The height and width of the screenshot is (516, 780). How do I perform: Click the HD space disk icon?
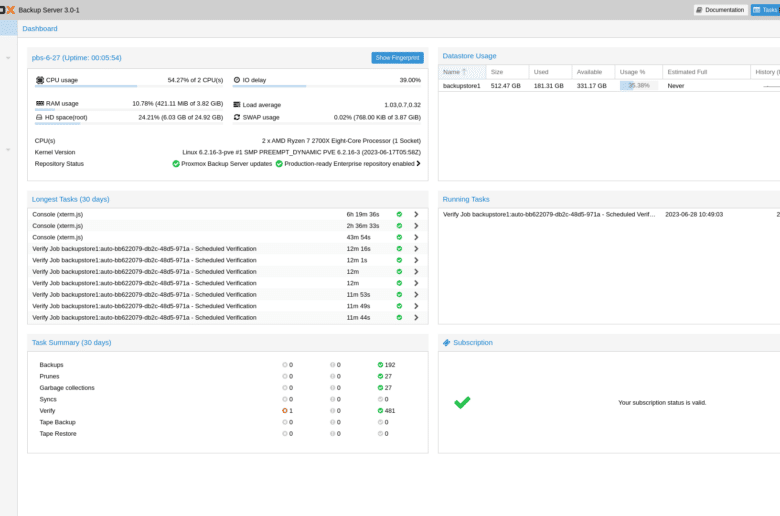[x=39, y=117]
